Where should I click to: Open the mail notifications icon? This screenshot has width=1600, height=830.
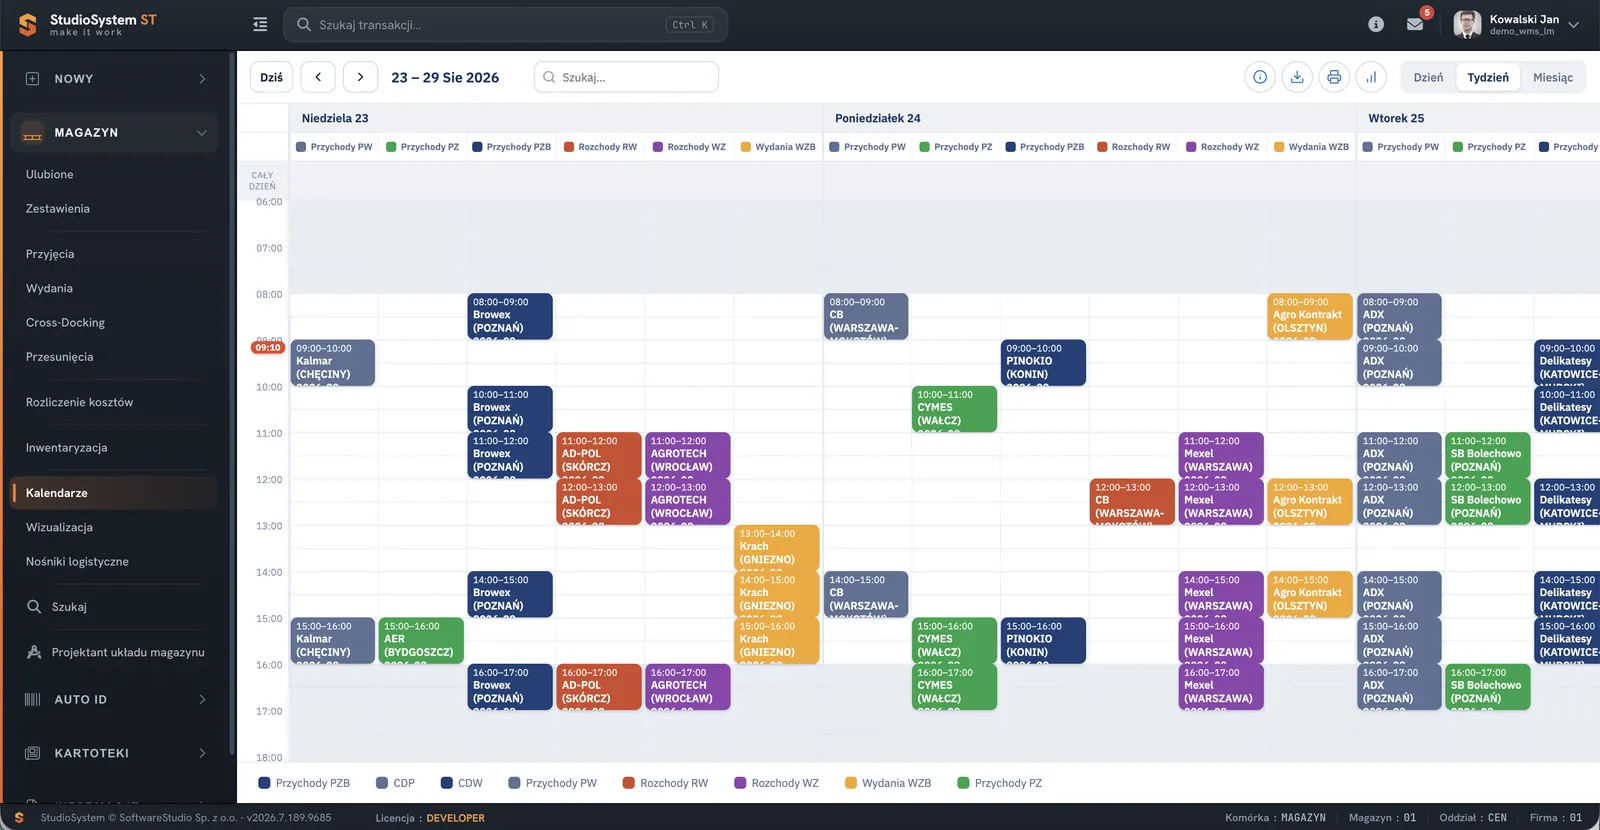(x=1415, y=24)
